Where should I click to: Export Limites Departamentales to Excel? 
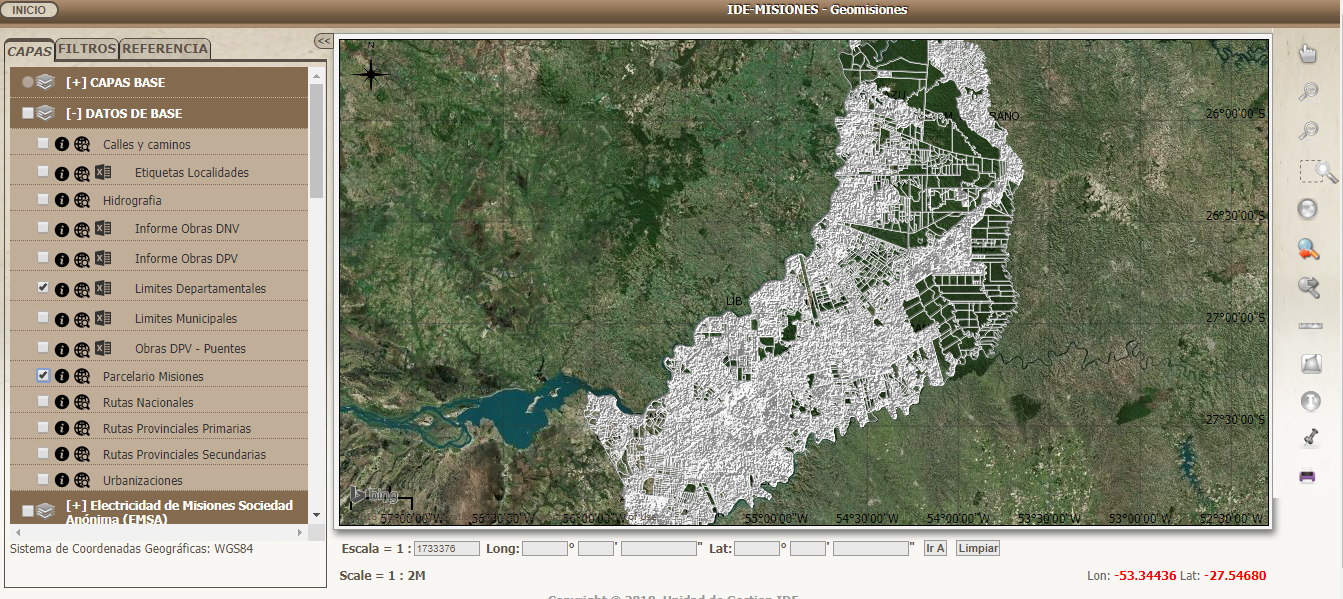pos(103,288)
